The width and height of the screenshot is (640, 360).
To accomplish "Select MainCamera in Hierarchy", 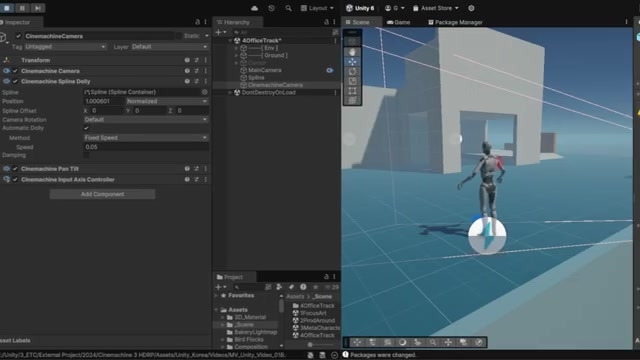I will point(264,70).
